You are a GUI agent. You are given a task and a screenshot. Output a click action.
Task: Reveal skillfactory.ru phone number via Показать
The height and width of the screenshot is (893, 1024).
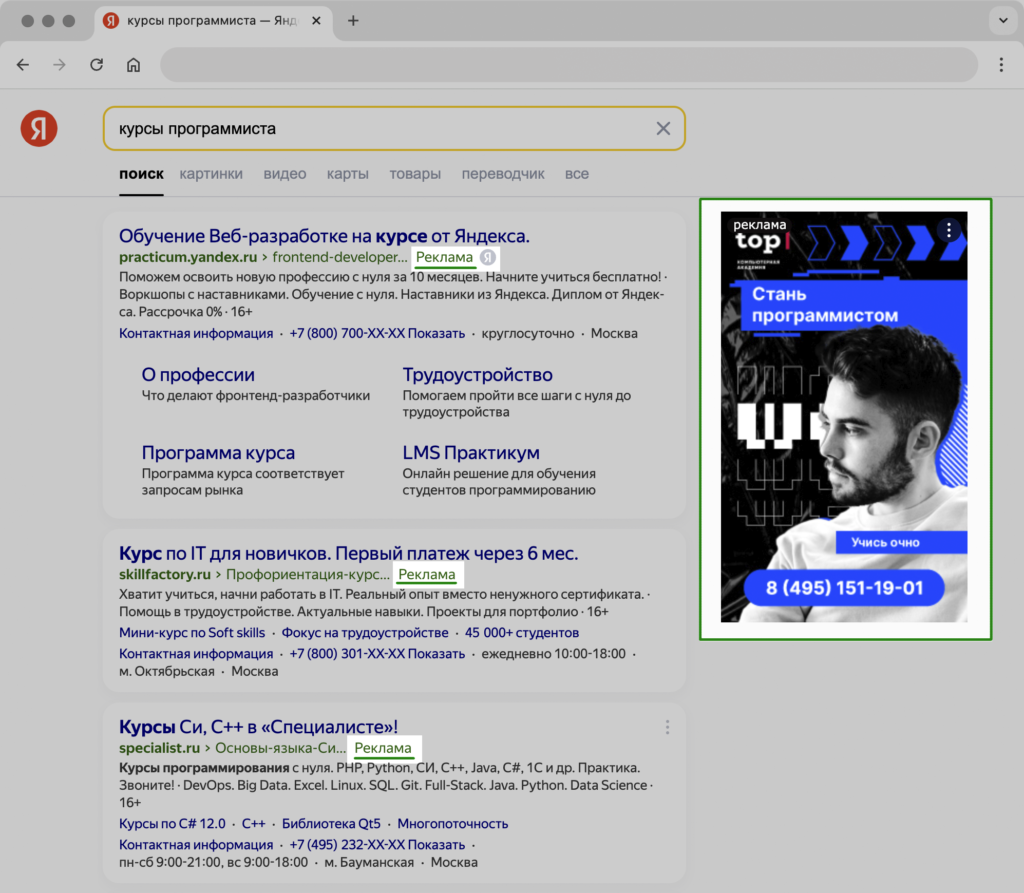437,654
